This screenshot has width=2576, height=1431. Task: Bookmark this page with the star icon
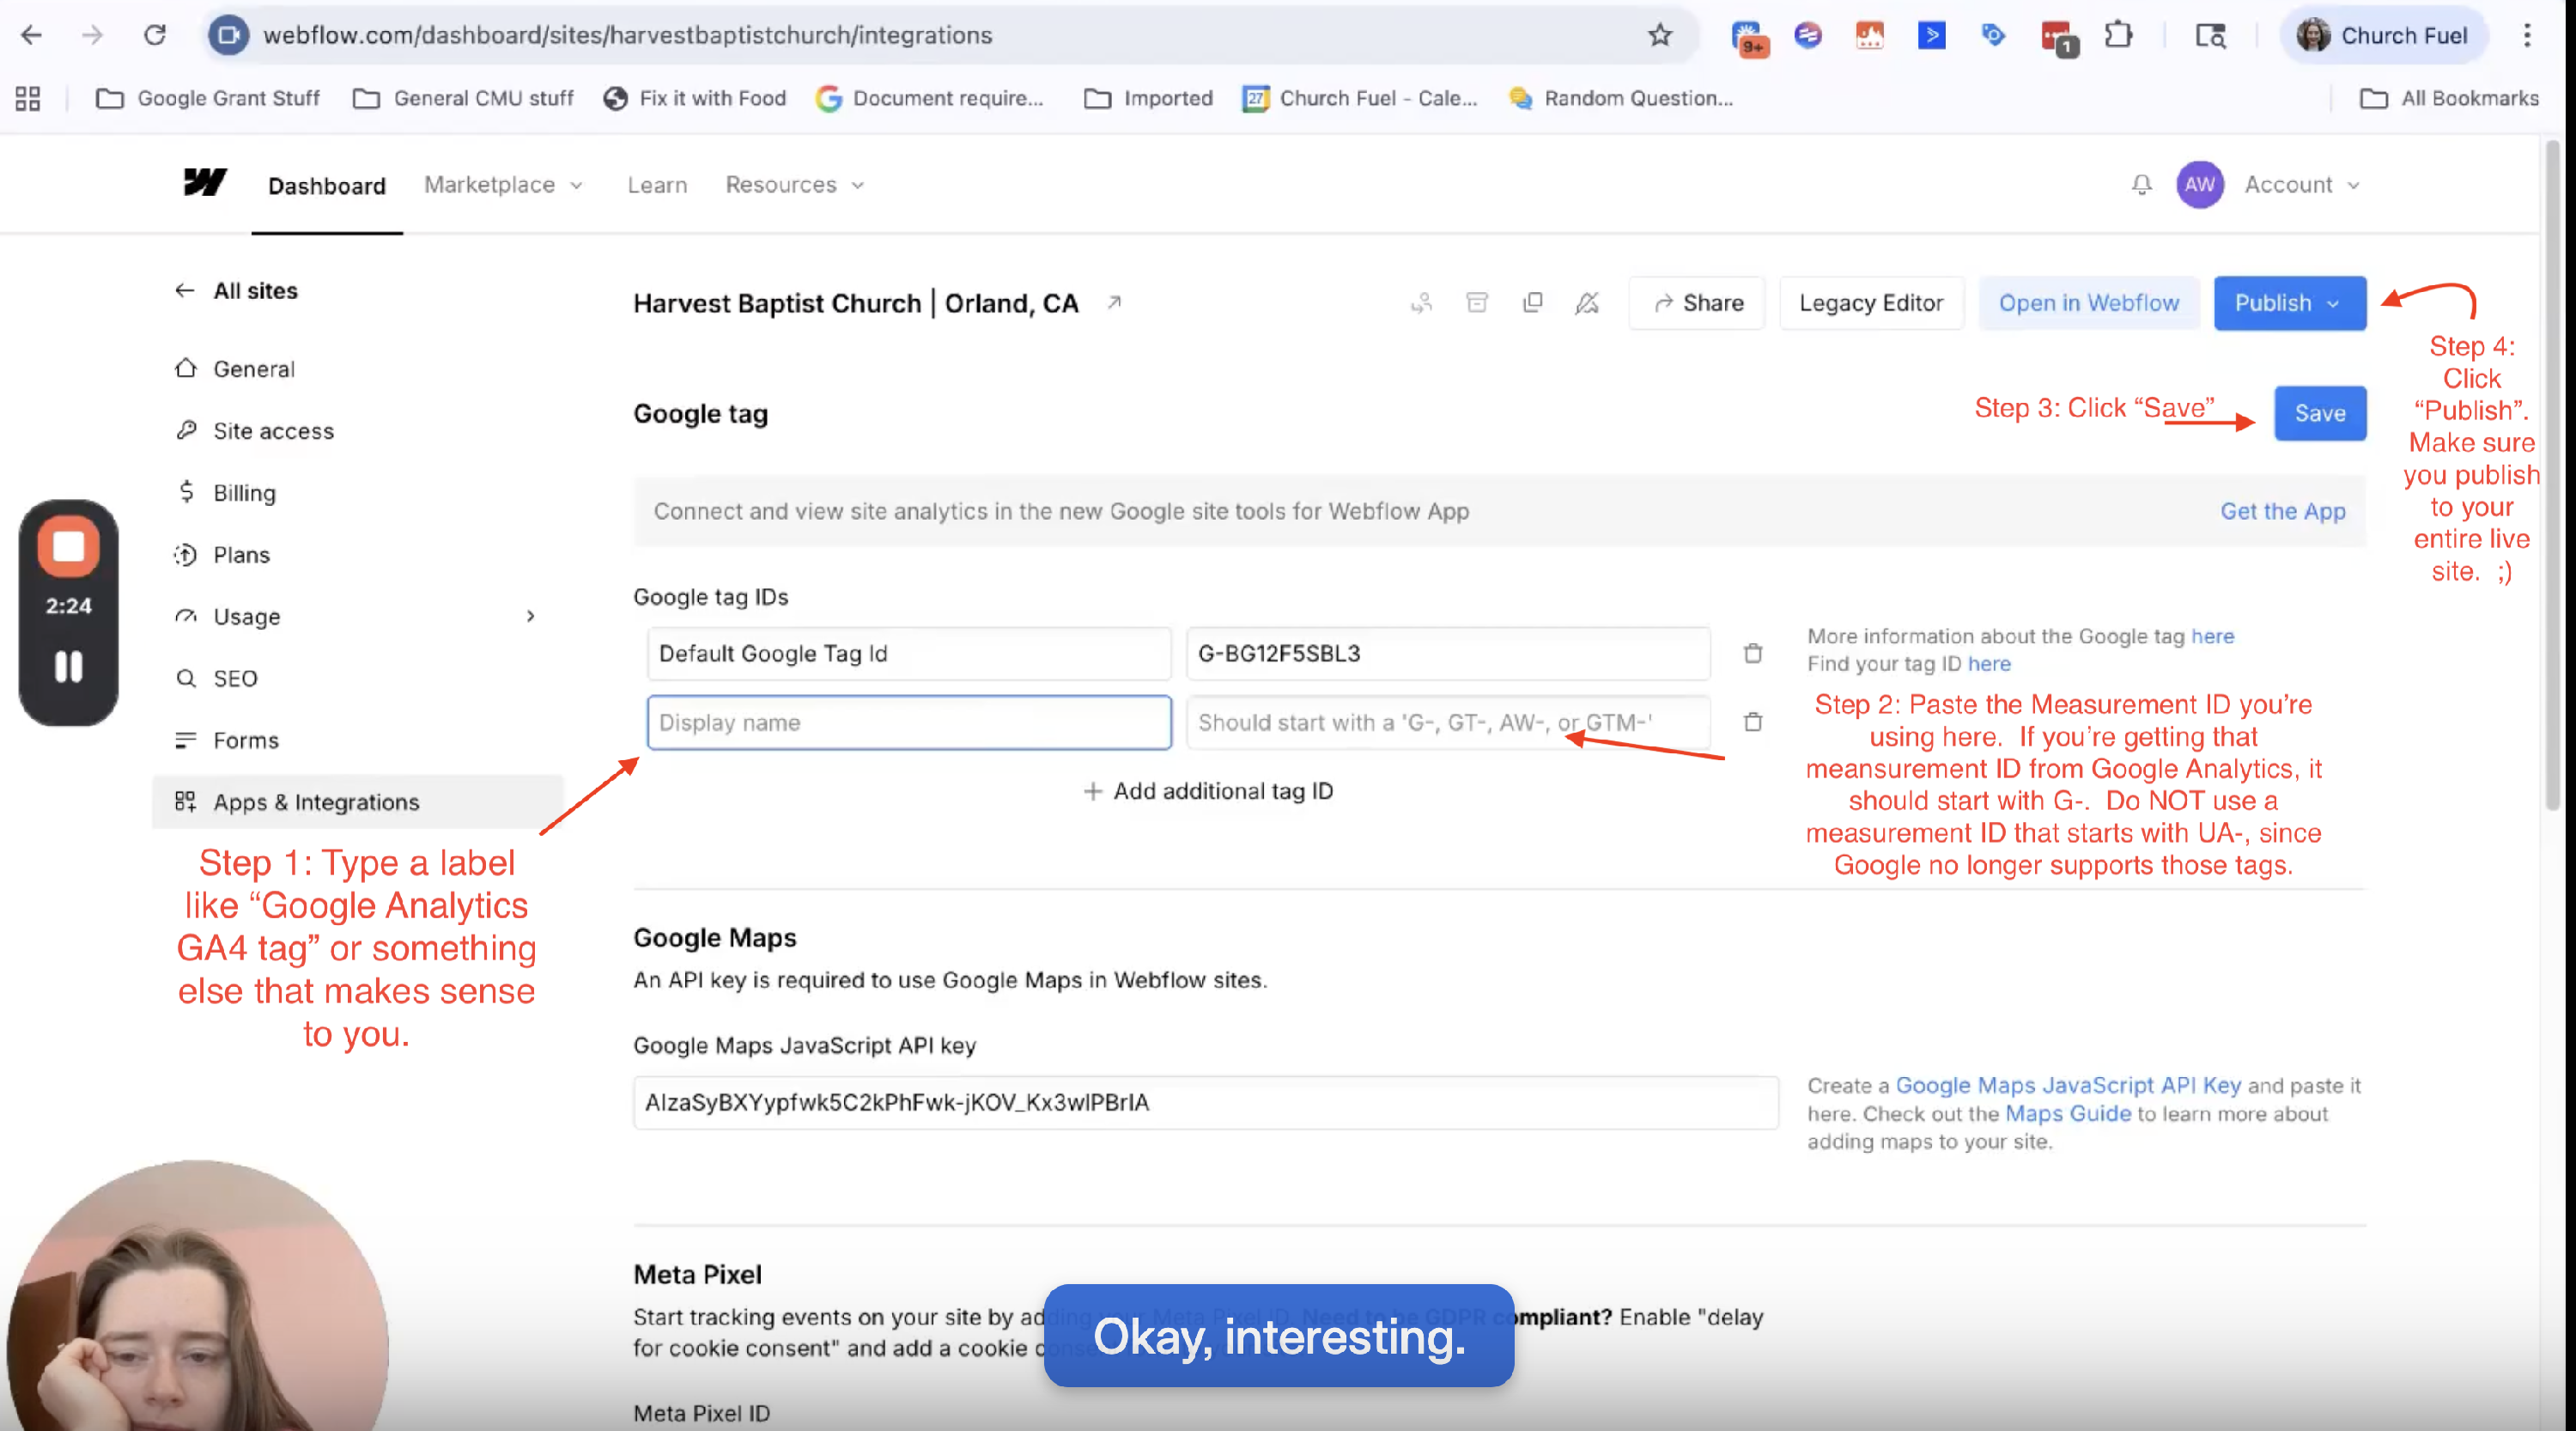pos(1660,35)
